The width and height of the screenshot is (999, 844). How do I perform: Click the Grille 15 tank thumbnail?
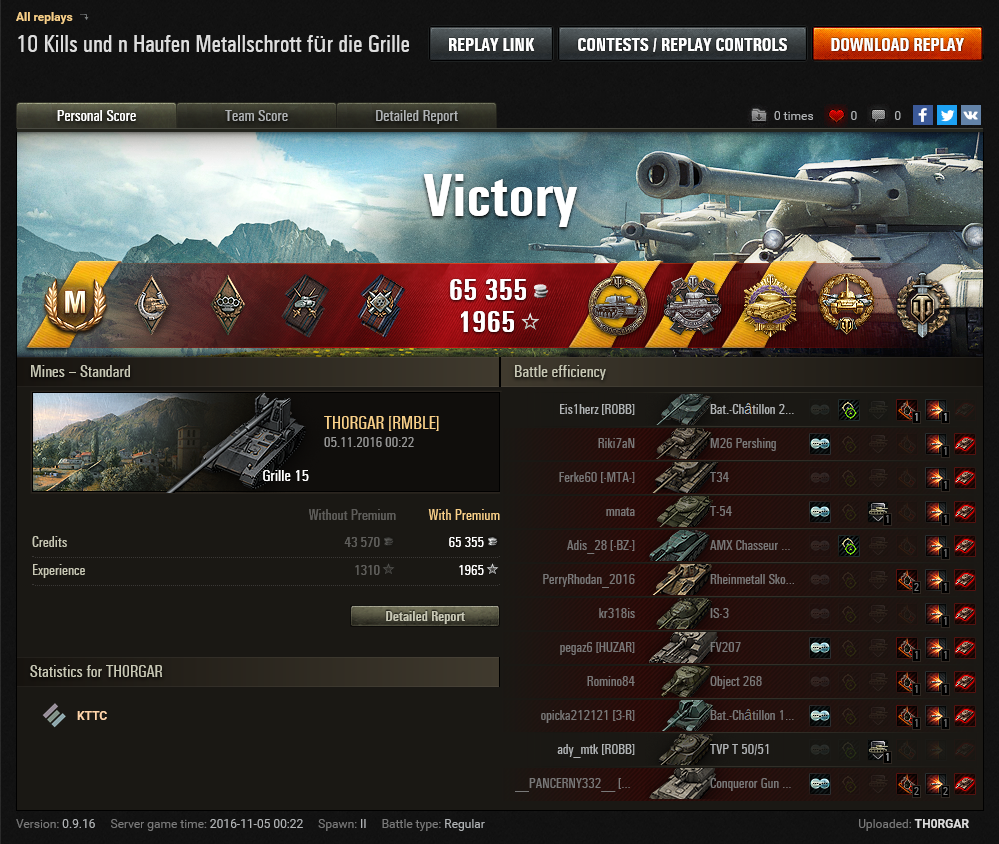click(x=171, y=442)
